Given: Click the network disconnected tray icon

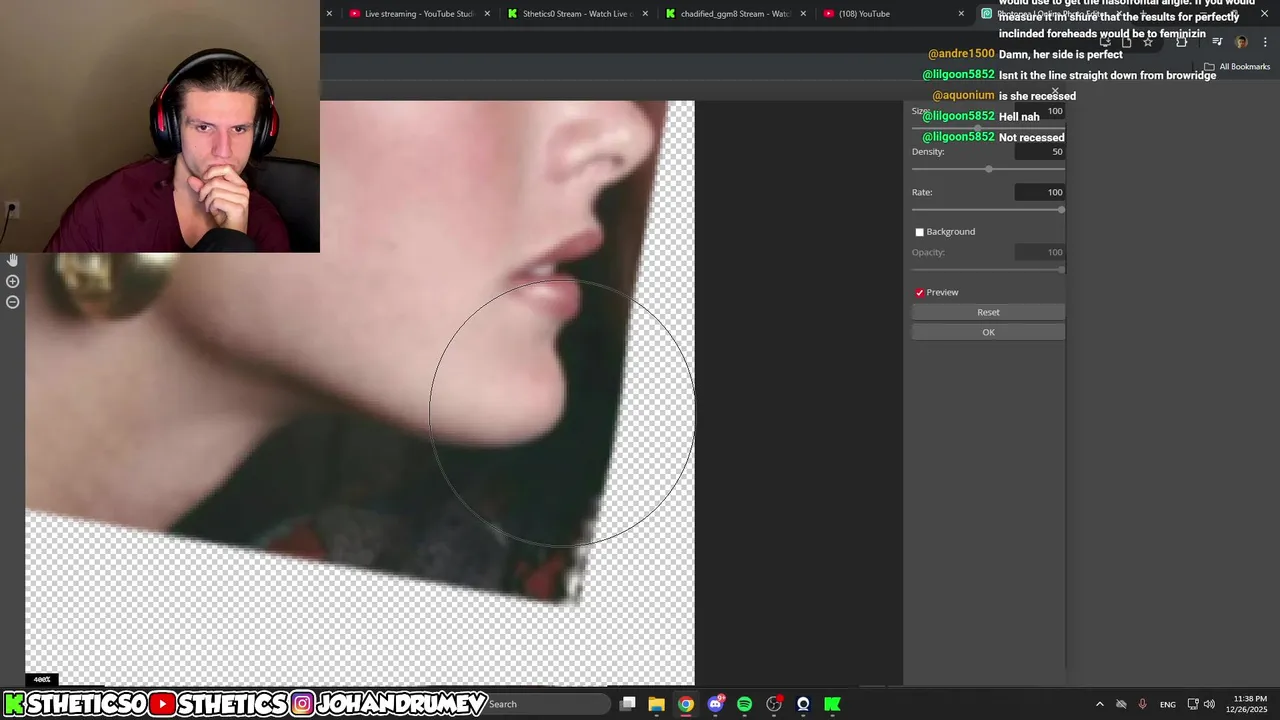Looking at the screenshot, I should click(x=1121, y=704).
